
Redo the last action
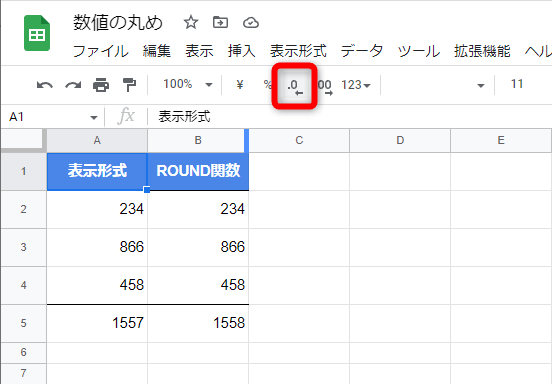[73, 85]
